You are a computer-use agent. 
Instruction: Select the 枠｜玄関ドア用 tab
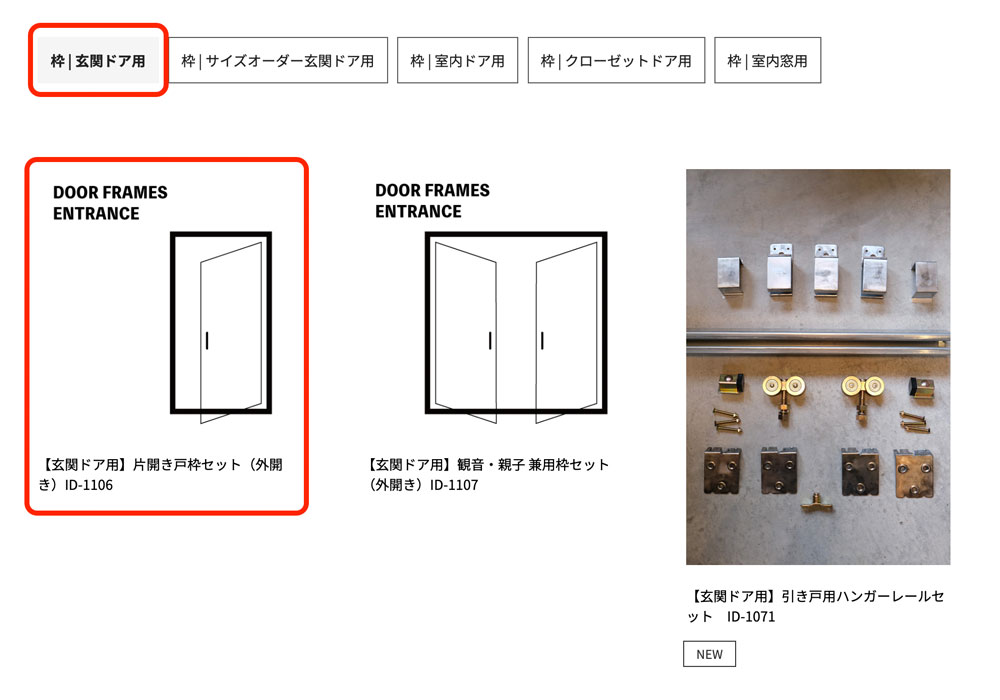click(x=98, y=61)
